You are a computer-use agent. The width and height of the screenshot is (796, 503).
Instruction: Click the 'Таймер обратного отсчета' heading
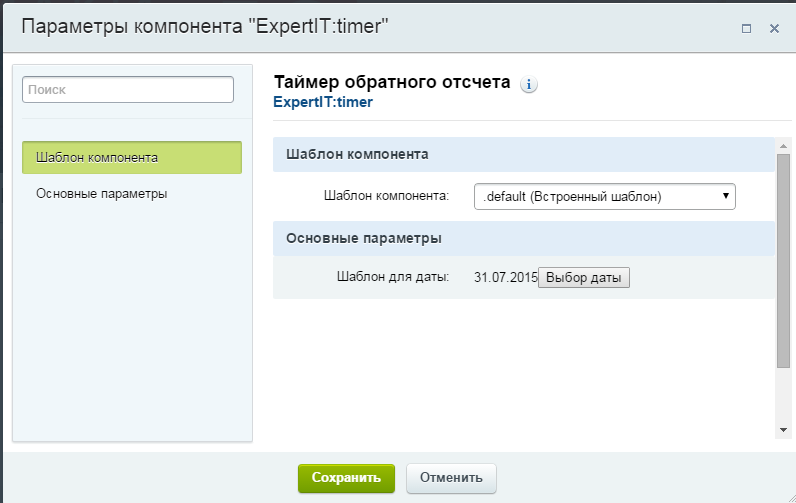pyautogui.click(x=392, y=82)
